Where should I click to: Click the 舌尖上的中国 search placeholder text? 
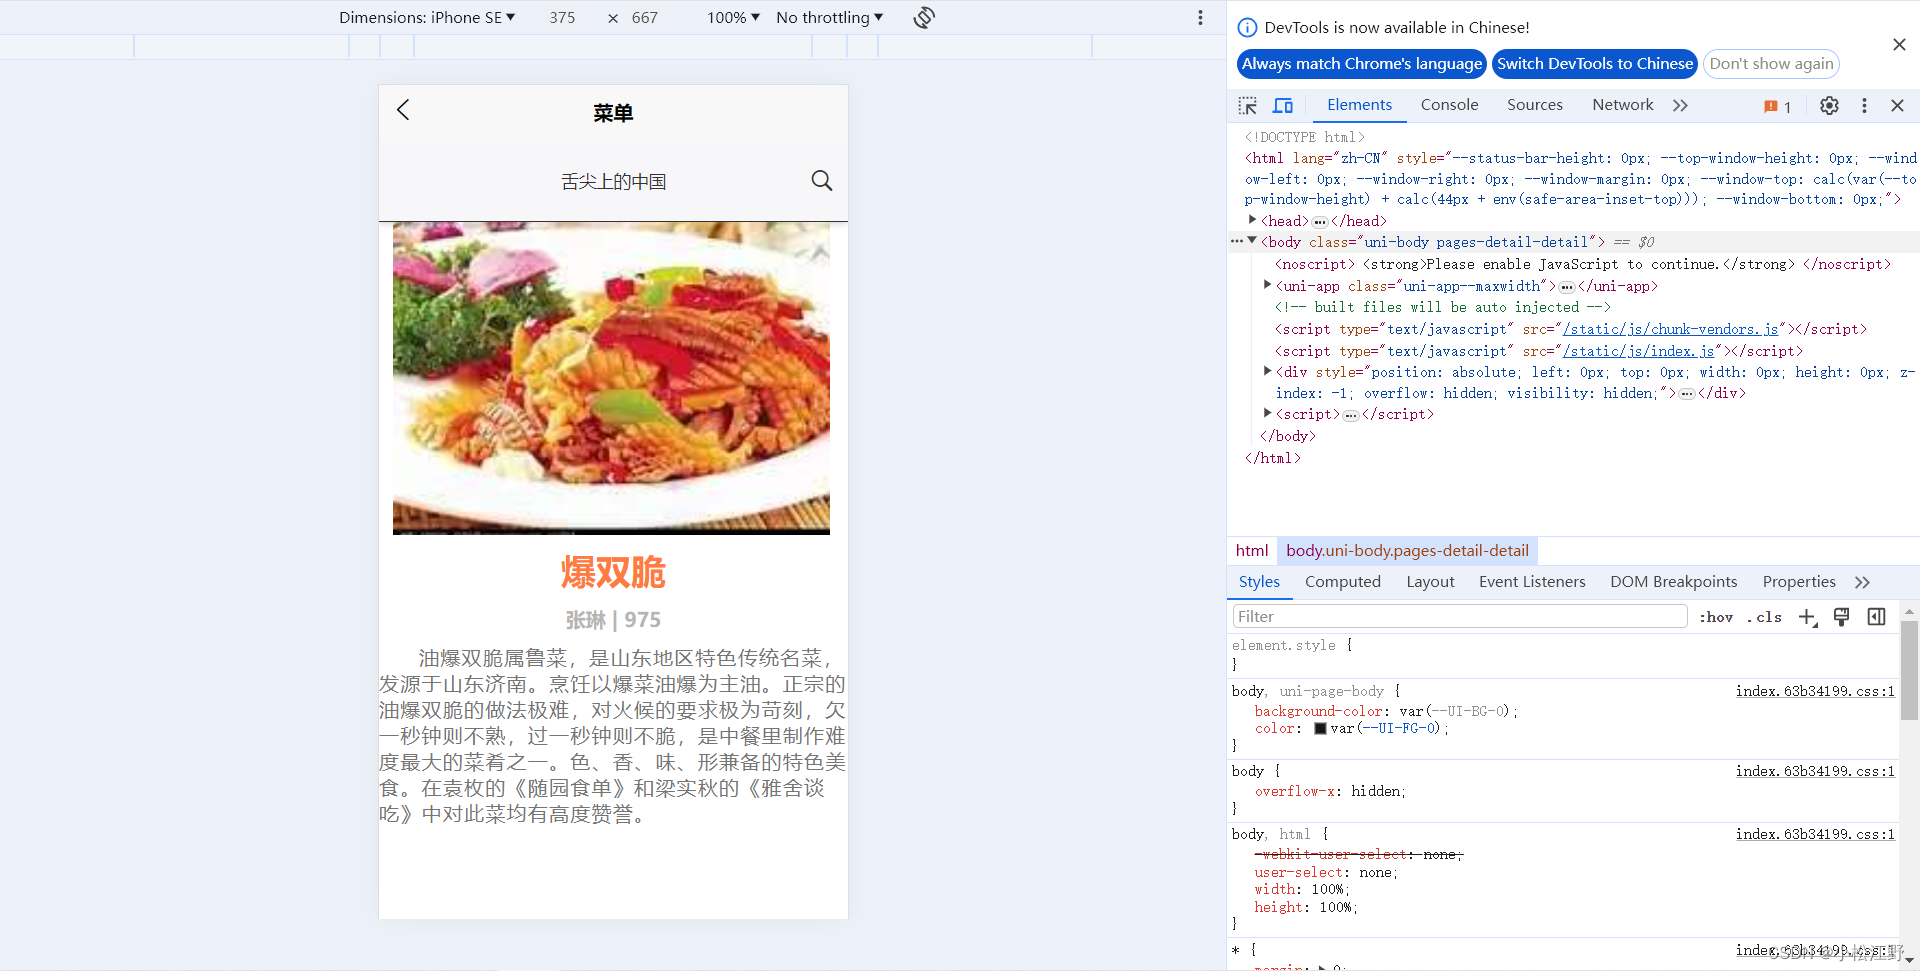[613, 182]
